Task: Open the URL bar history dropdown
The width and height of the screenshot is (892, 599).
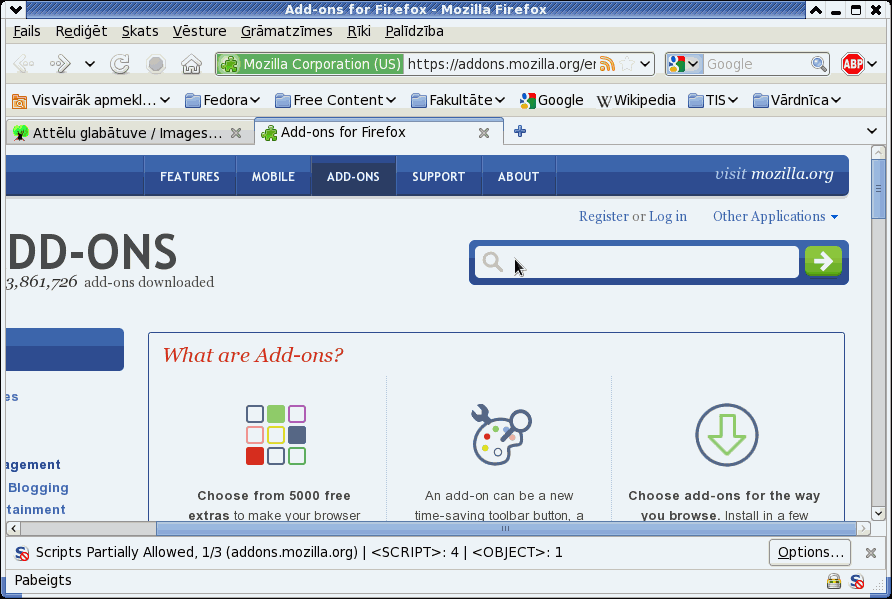Action: (x=645, y=64)
